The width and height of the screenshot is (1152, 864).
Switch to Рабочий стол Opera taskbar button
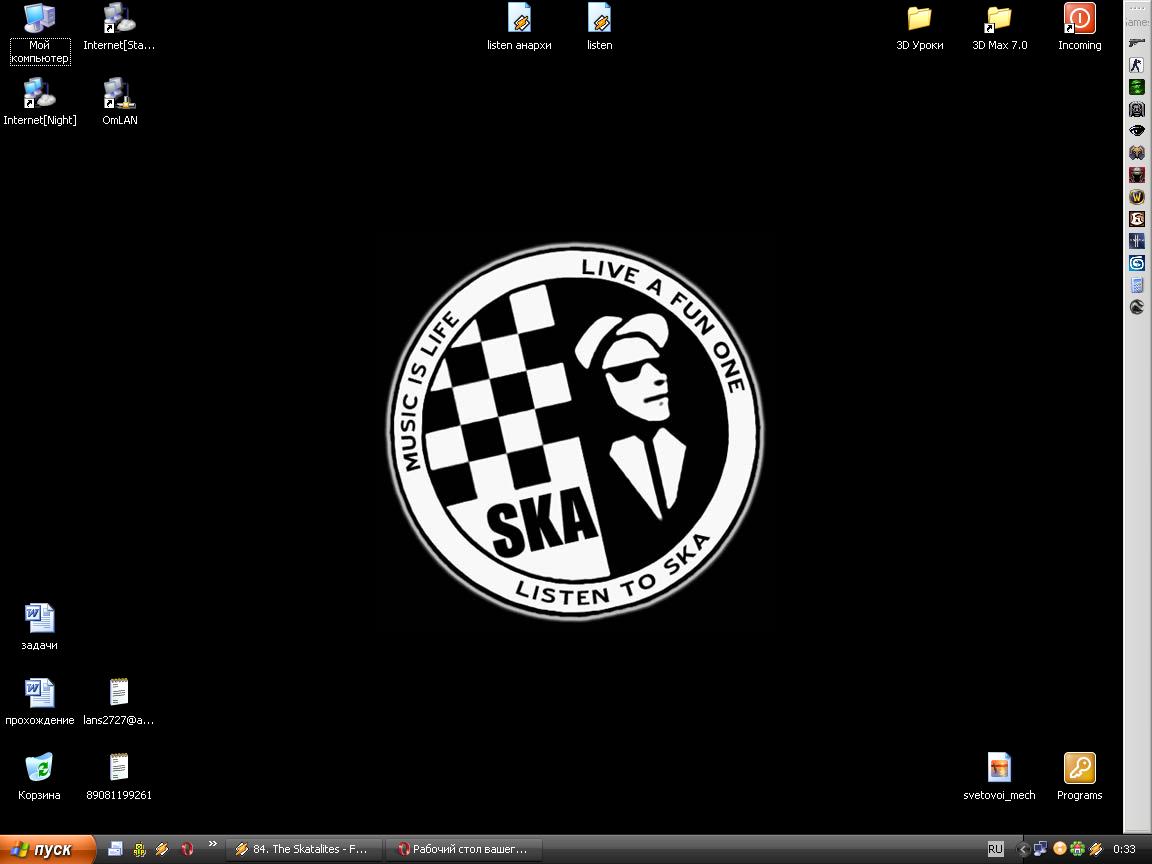(x=464, y=849)
